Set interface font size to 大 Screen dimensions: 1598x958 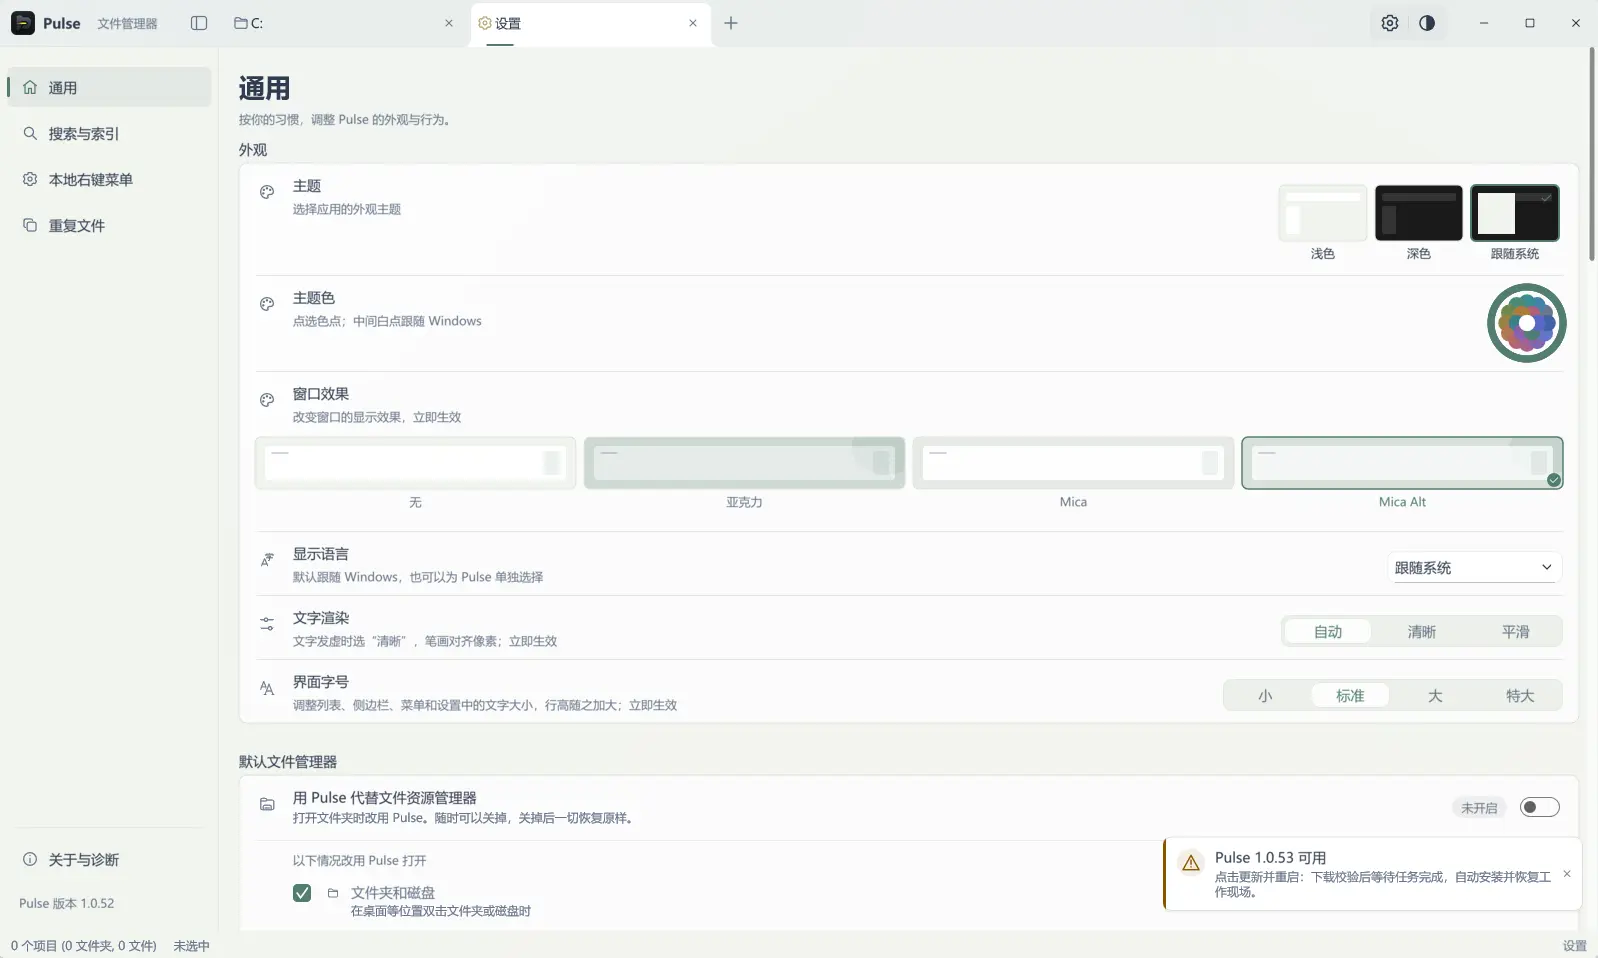(1435, 695)
